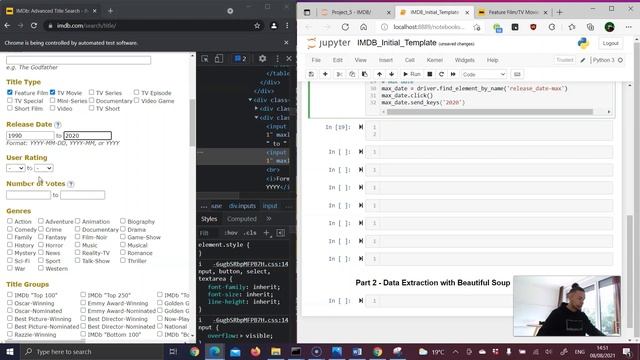Click the minimum Number of Votes field
Screen dimensions: 640x360
28,195
